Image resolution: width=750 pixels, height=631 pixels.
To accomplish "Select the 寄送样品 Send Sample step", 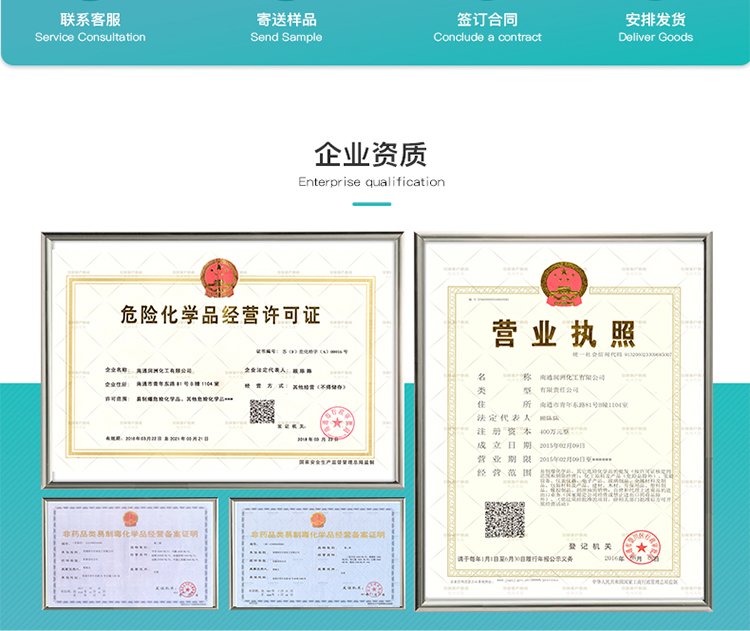I will (286, 28).
